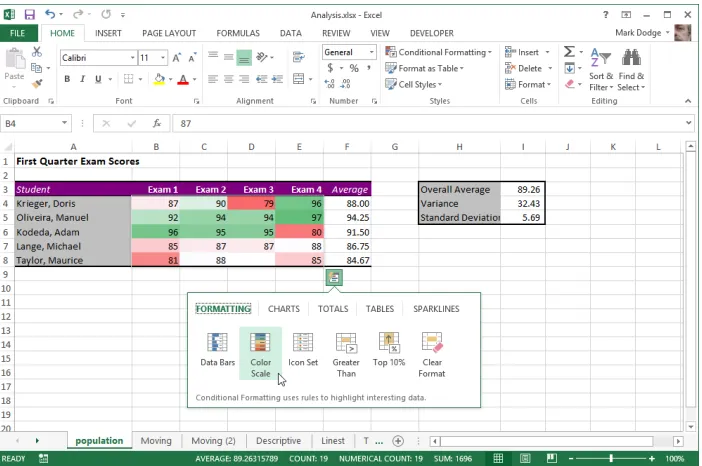Click the Quick Analysis icon below the table

(334, 278)
